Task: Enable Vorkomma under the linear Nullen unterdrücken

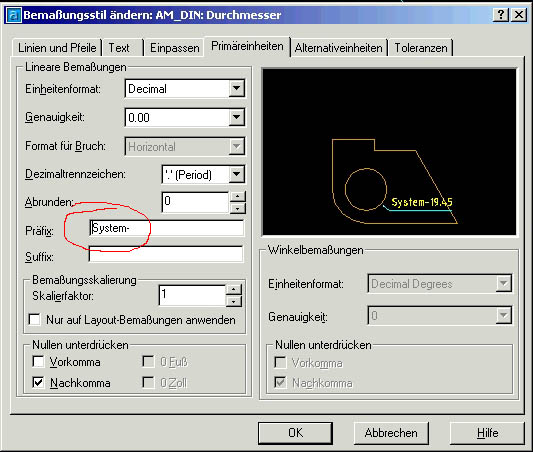Action: click(38, 362)
